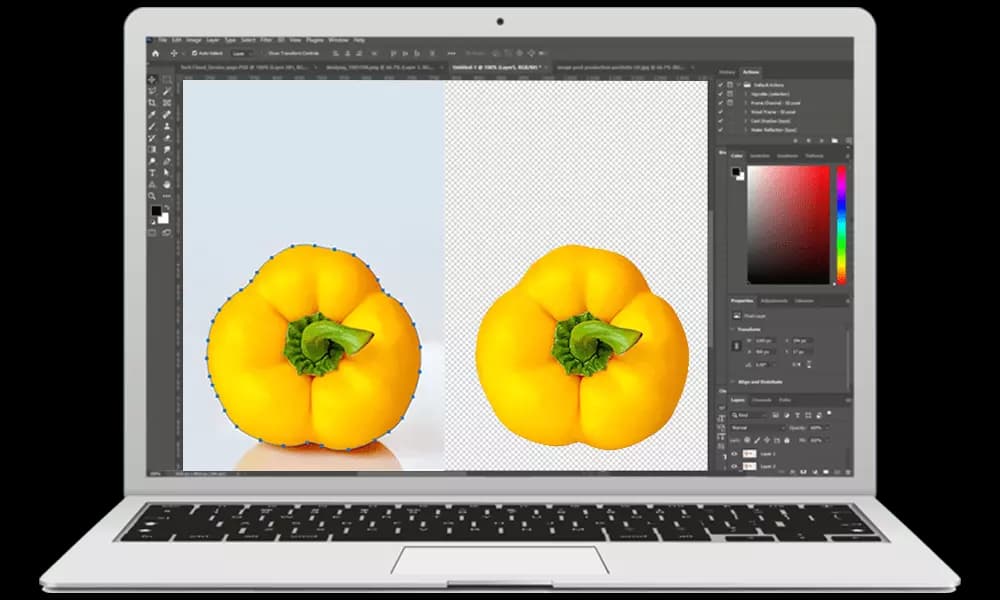Check Show Transform Controls option
The image size is (1000, 600).
tap(266, 53)
